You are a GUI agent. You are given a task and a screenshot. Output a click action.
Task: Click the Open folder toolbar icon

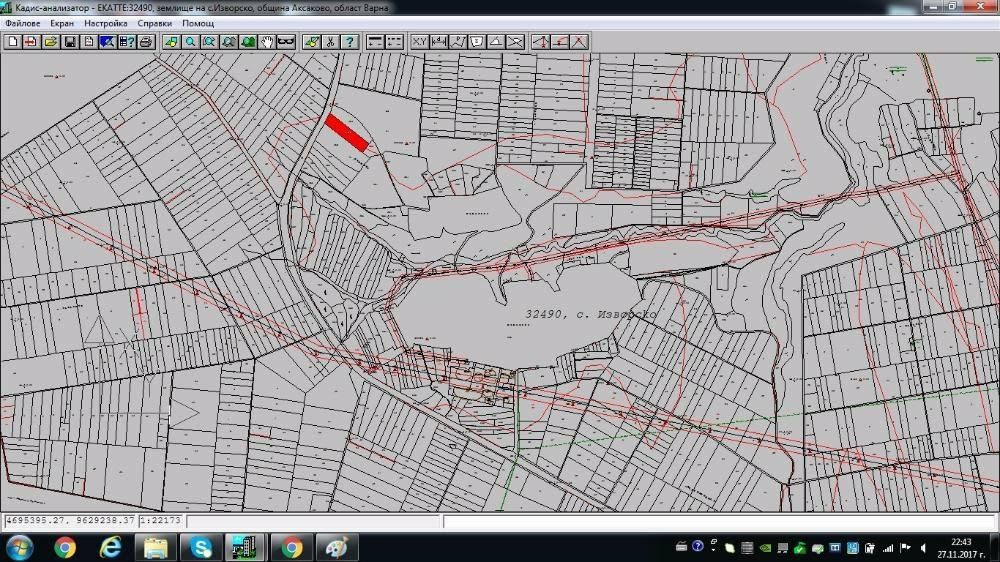pos(50,42)
